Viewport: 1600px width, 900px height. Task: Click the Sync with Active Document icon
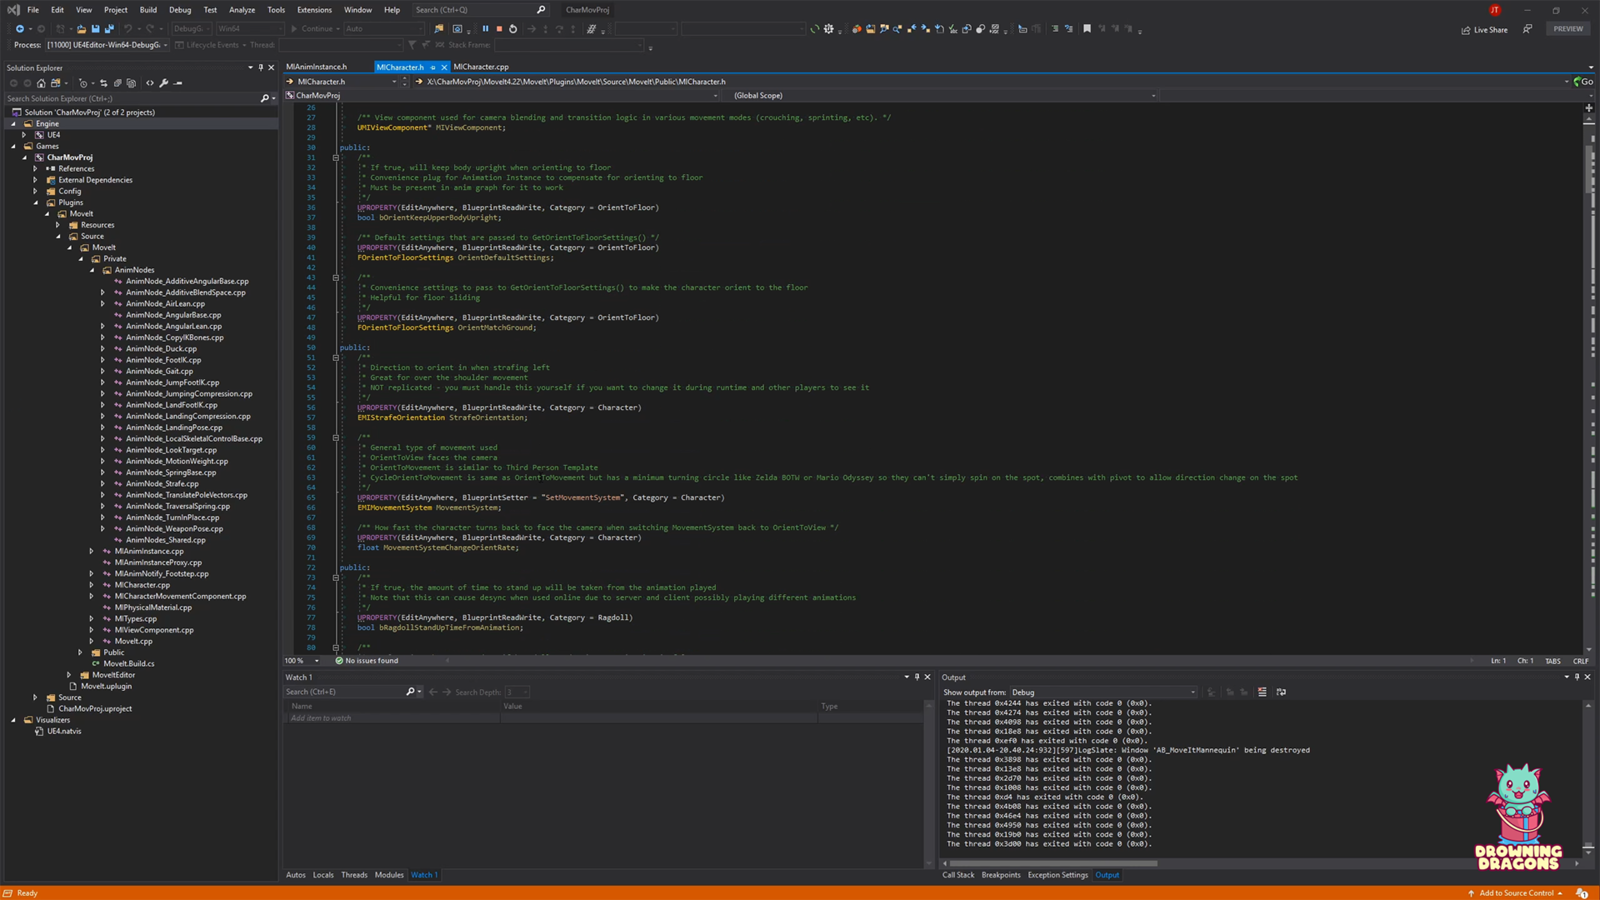coord(104,83)
